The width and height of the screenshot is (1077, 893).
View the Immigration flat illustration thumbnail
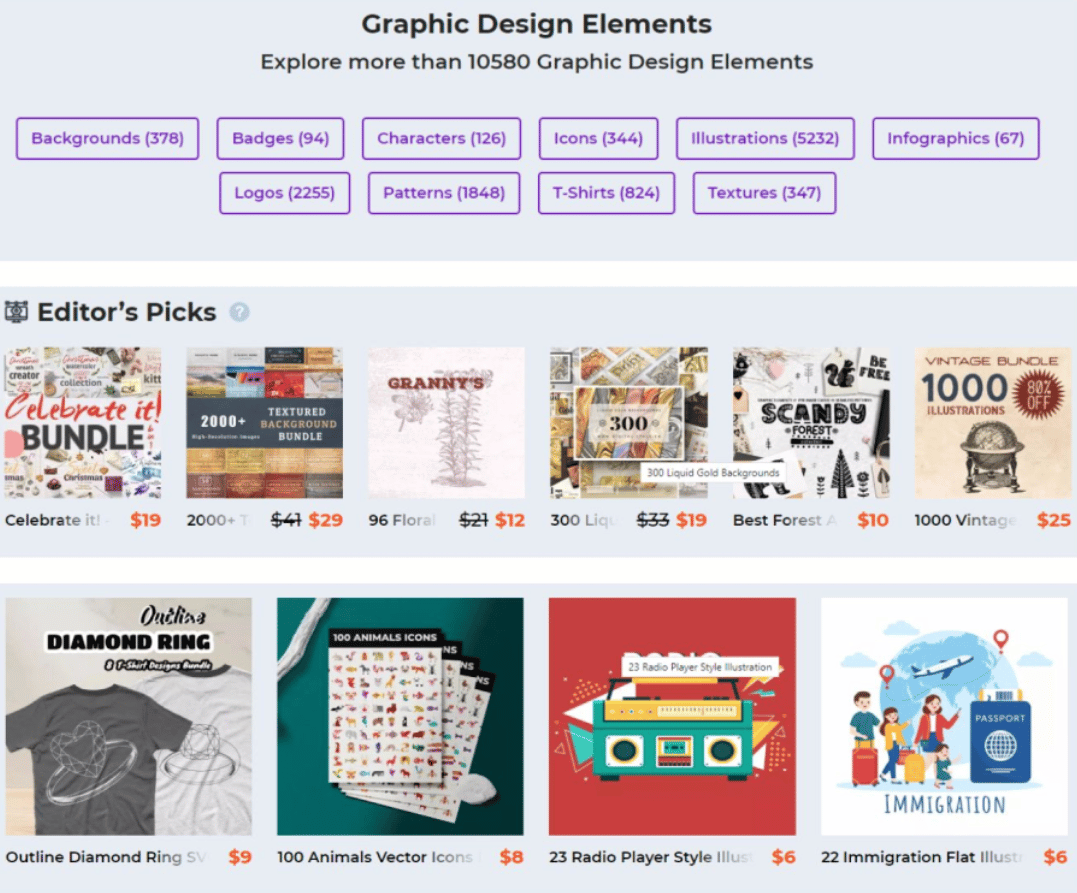click(x=944, y=716)
